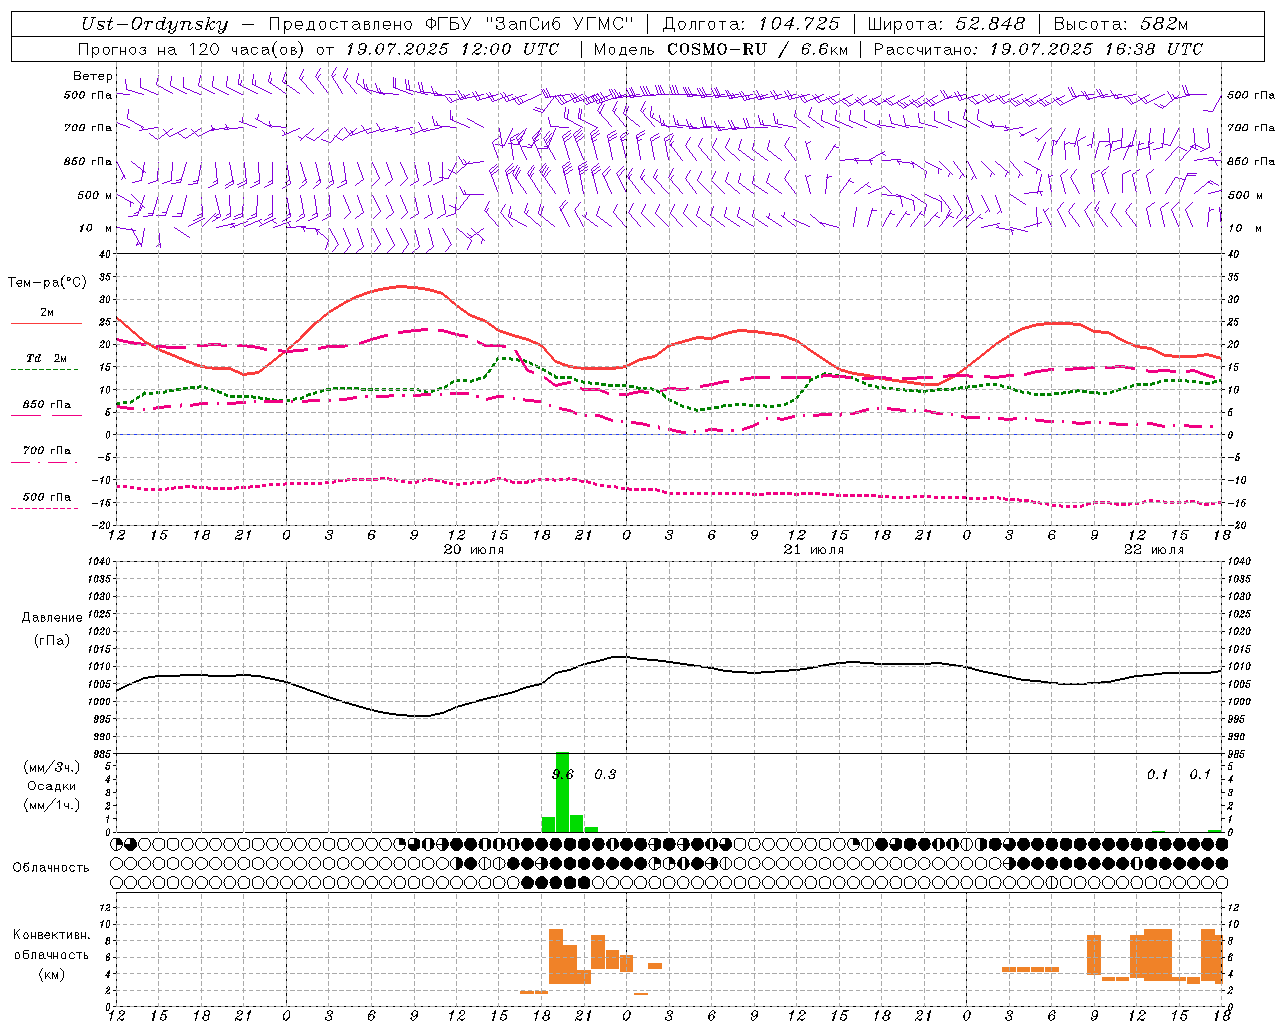1280x1024 pixels.
Task: Click the red line sample under 2м legend
Action: pos(46,323)
